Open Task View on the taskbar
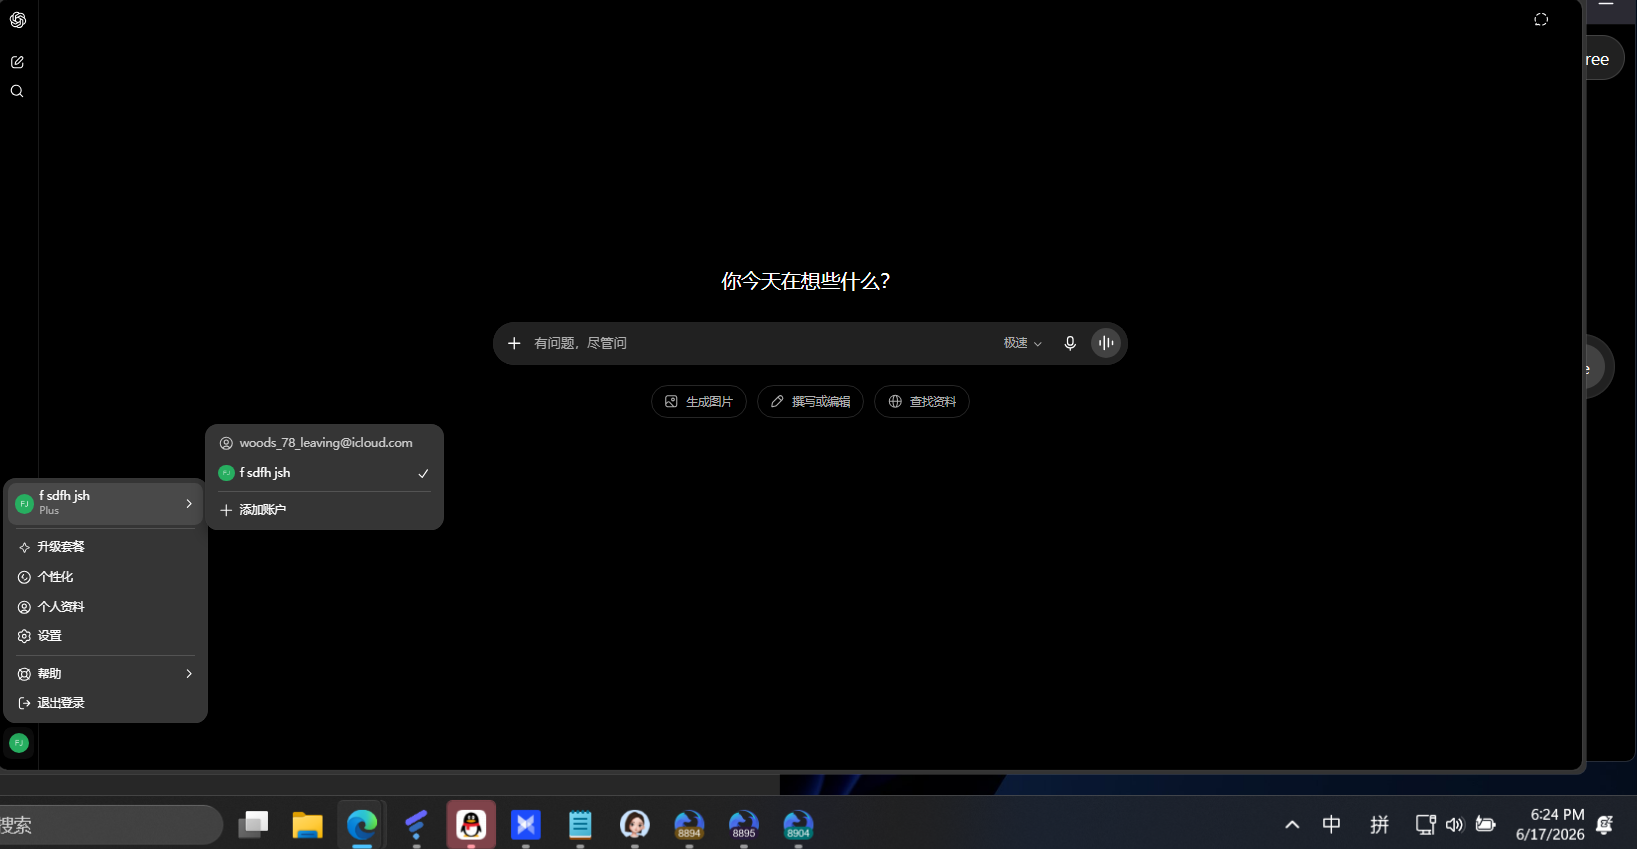 tap(253, 825)
